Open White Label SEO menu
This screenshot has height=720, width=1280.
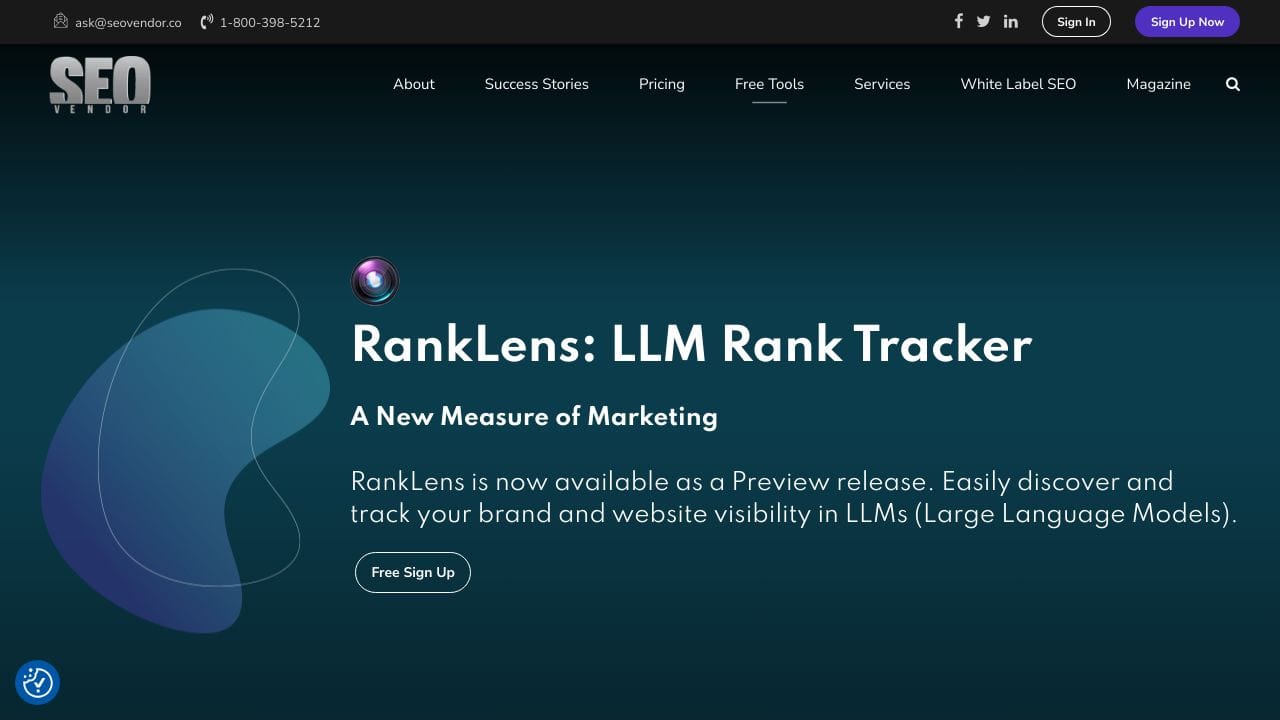1018,84
